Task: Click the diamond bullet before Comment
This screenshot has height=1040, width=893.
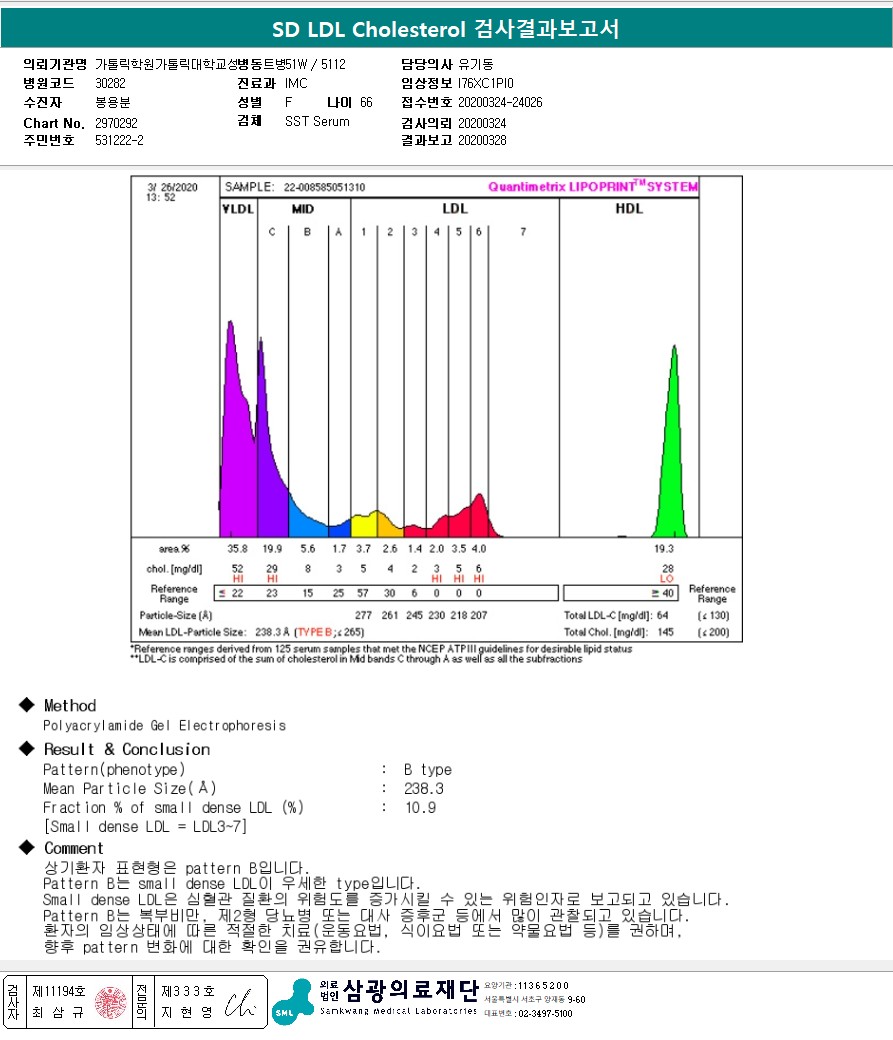Action: click(x=27, y=847)
